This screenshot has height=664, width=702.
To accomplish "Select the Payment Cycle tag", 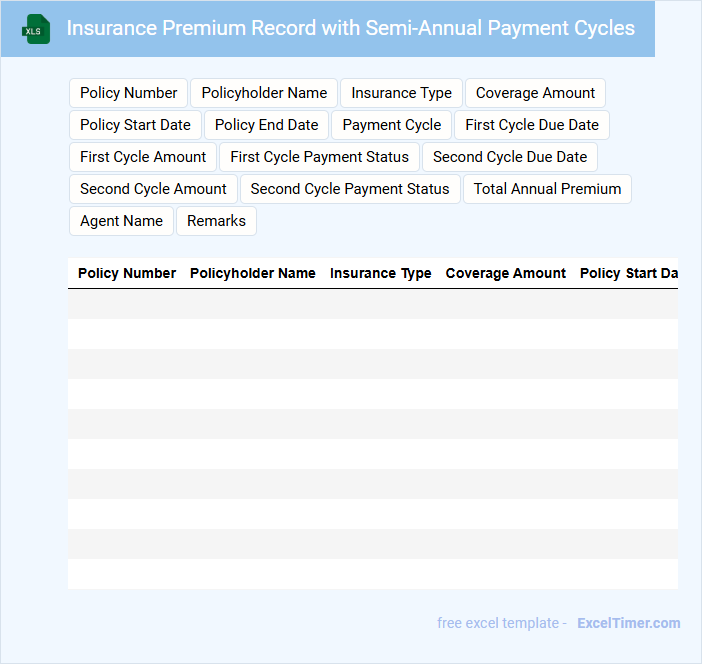I will point(391,125).
